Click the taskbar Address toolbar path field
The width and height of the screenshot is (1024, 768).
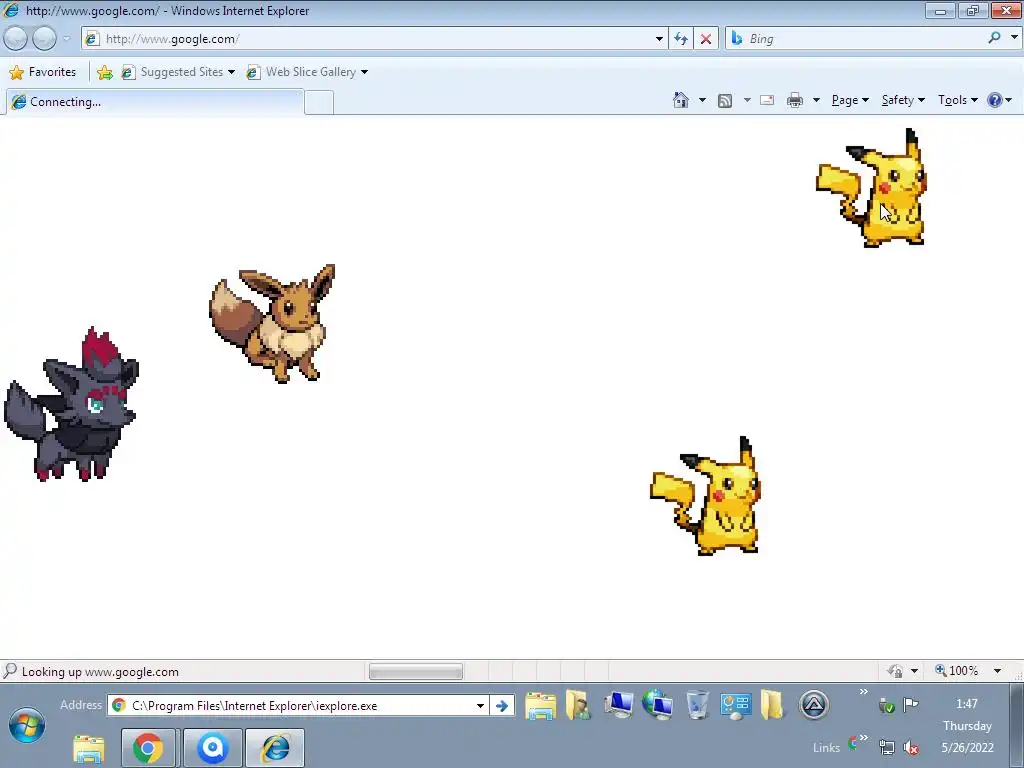pos(298,705)
